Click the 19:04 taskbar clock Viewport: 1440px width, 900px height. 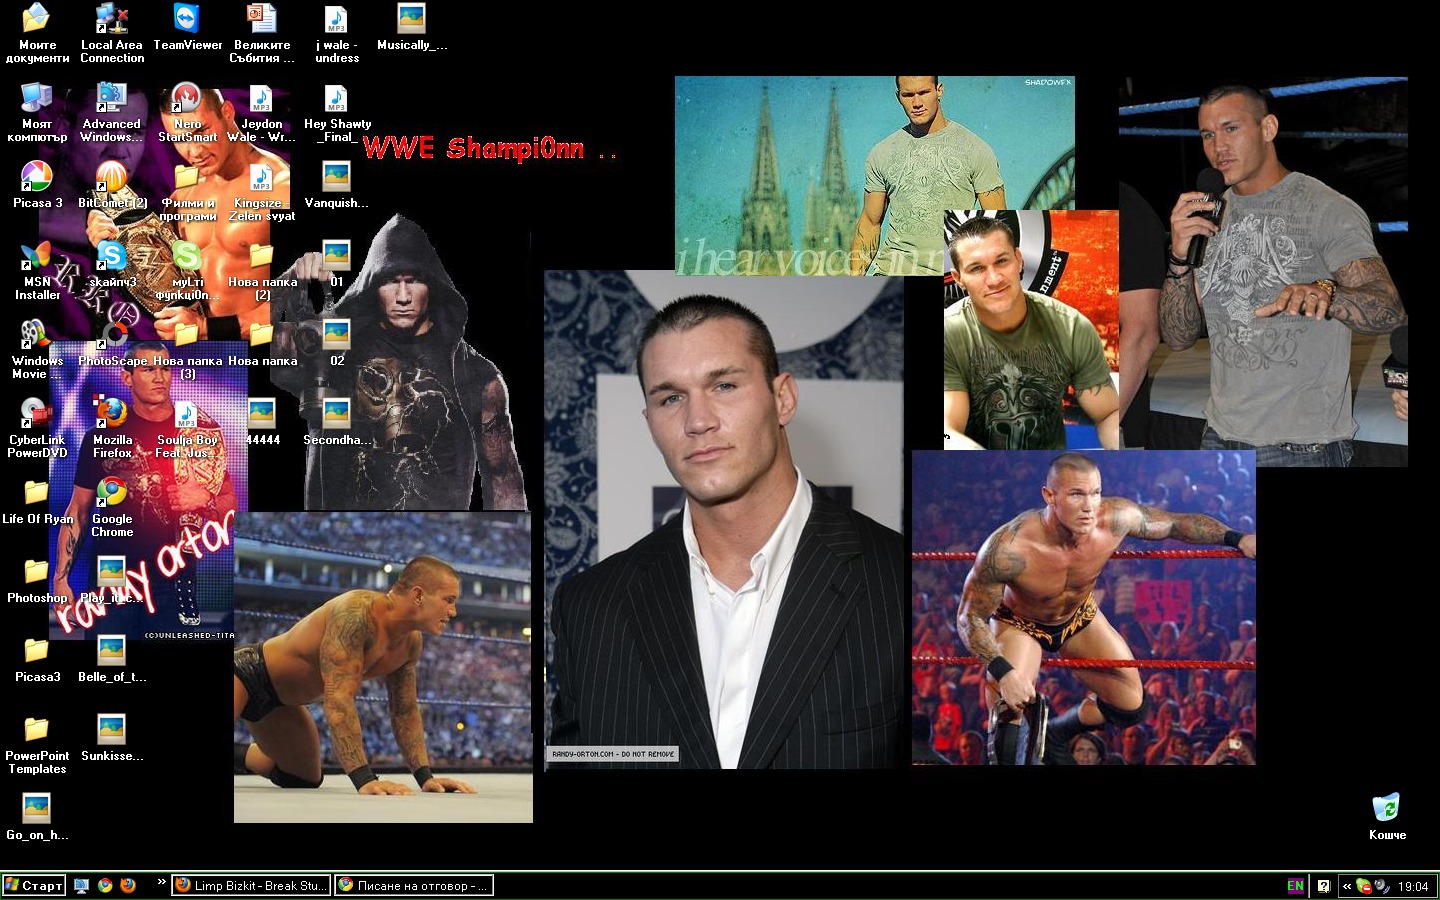click(1413, 886)
